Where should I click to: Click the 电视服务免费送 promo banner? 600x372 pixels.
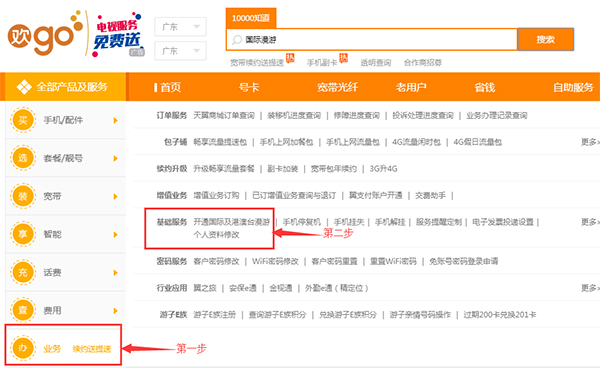tap(118, 35)
